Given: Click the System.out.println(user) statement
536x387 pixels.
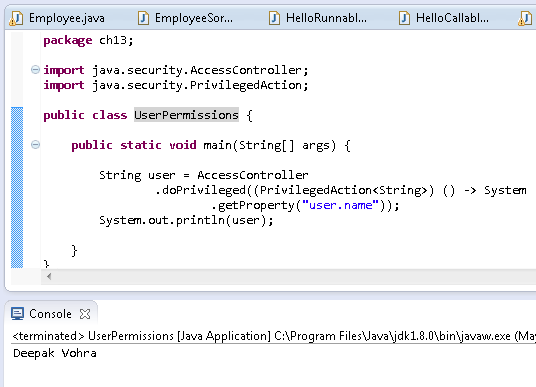Looking at the screenshot, I should tap(186, 220).
